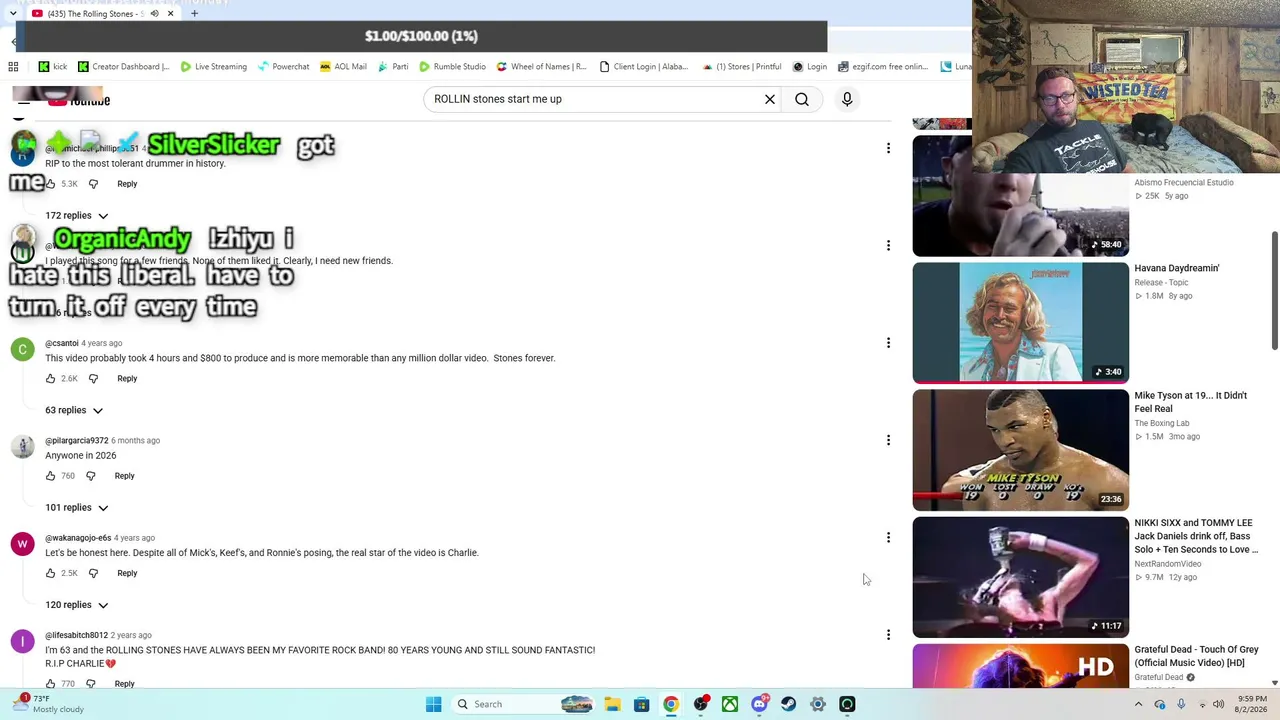
Task: Reply to the @csantoi comment
Action: 127,379
